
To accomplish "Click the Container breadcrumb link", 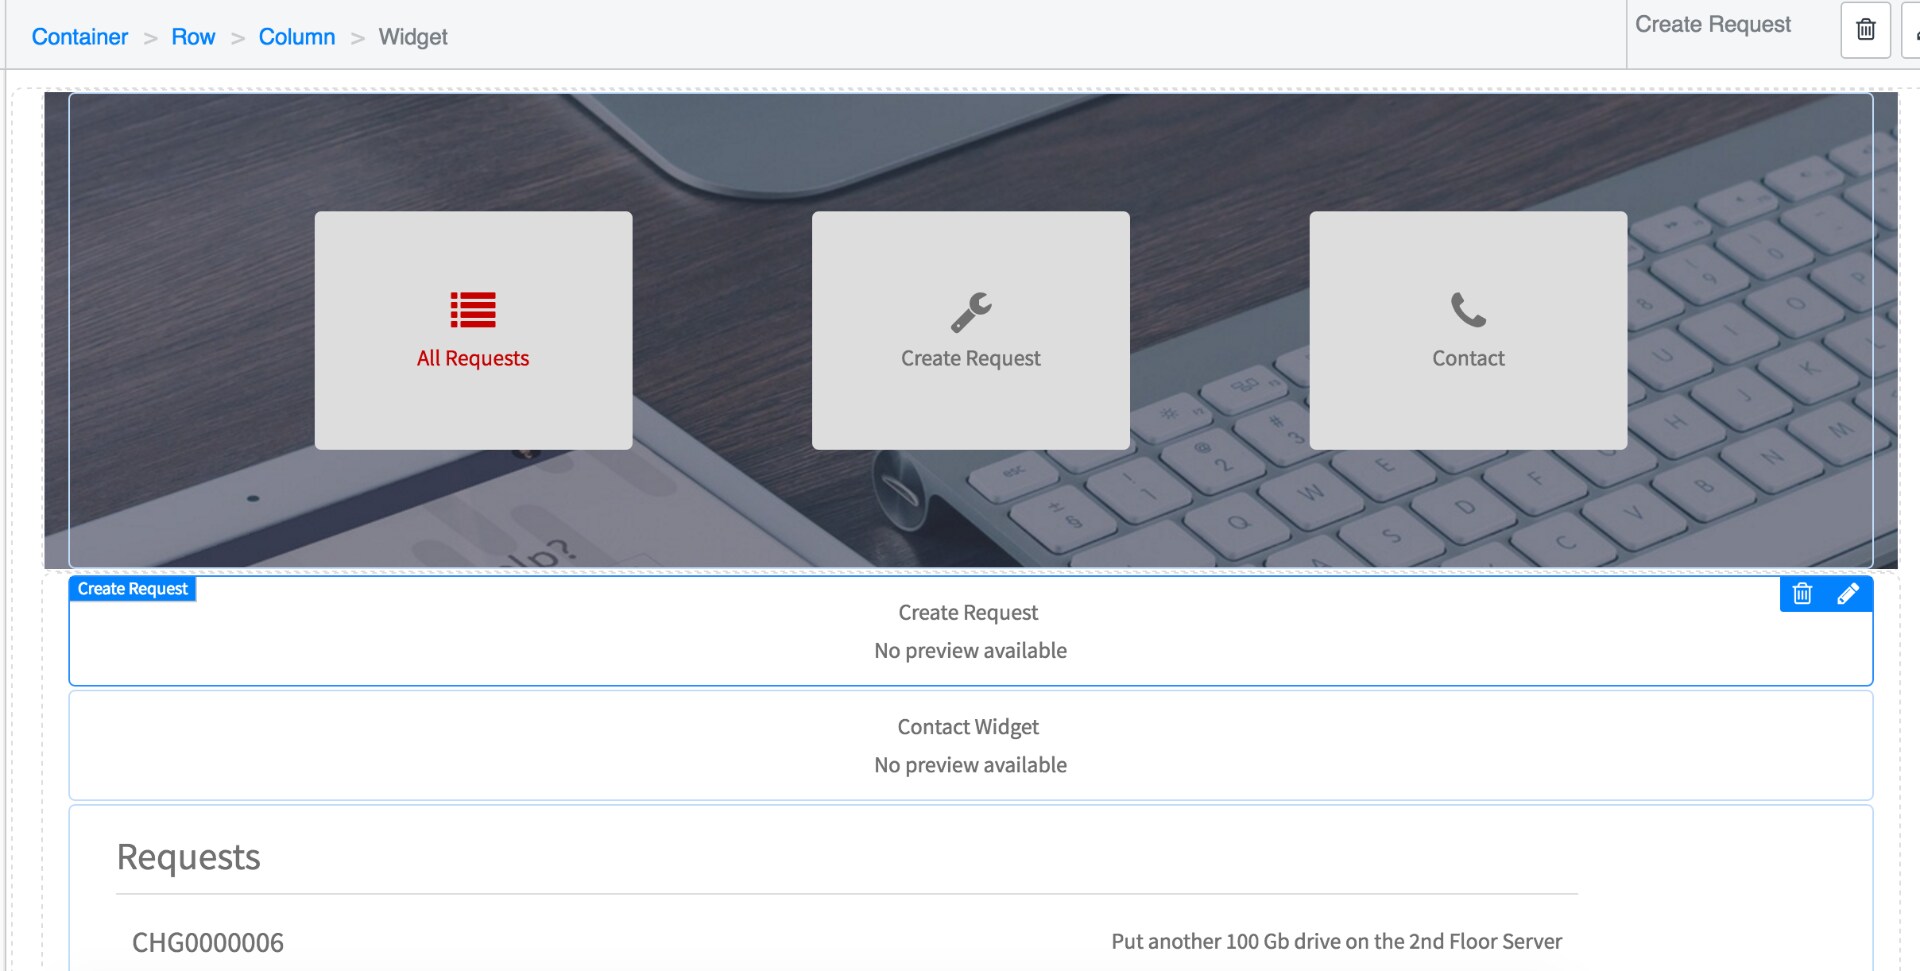I will point(80,37).
